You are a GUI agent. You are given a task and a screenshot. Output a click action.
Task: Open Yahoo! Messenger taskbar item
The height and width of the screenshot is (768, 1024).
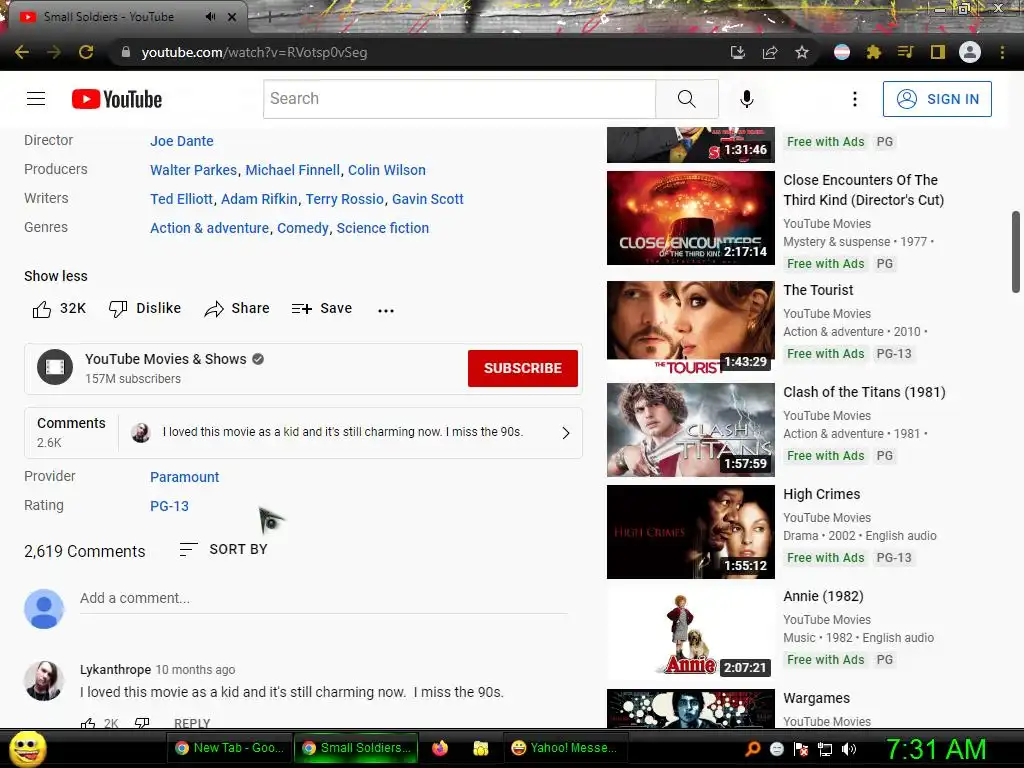point(564,748)
